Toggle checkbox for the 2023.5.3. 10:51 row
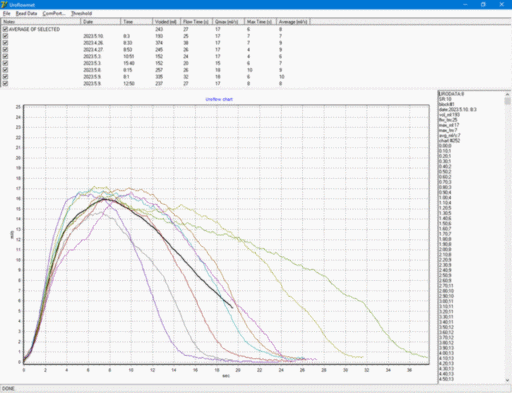512x393 pixels. click(x=5, y=56)
